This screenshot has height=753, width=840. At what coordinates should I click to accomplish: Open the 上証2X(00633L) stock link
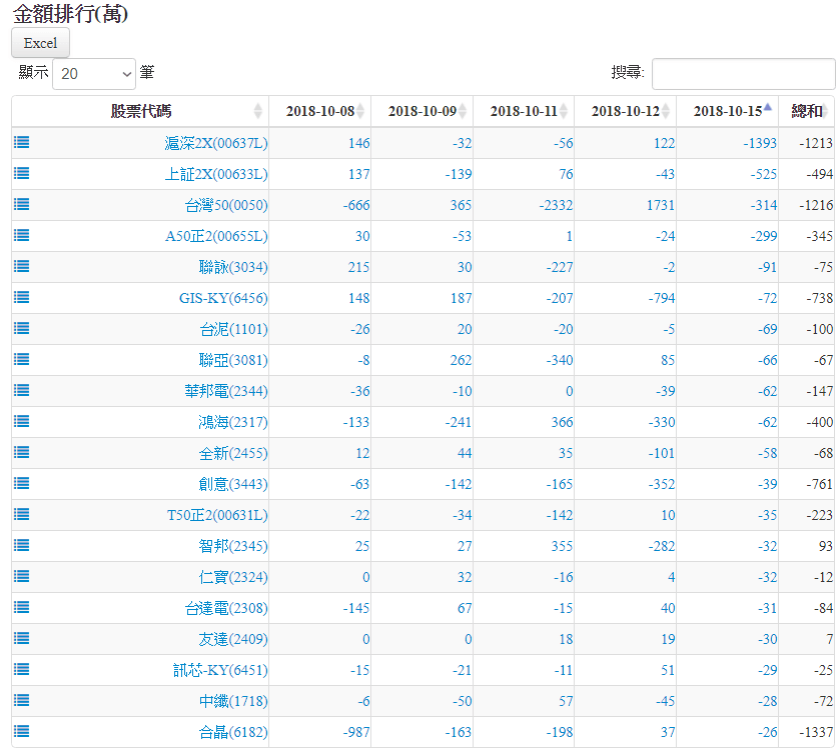(216, 174)
